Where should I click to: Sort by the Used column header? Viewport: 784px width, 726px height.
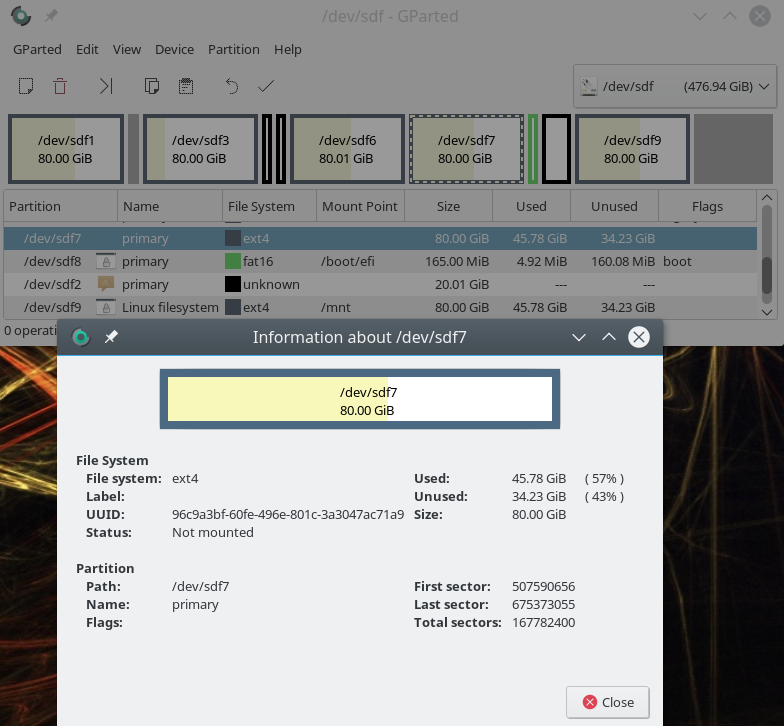(x=532, y=206)
